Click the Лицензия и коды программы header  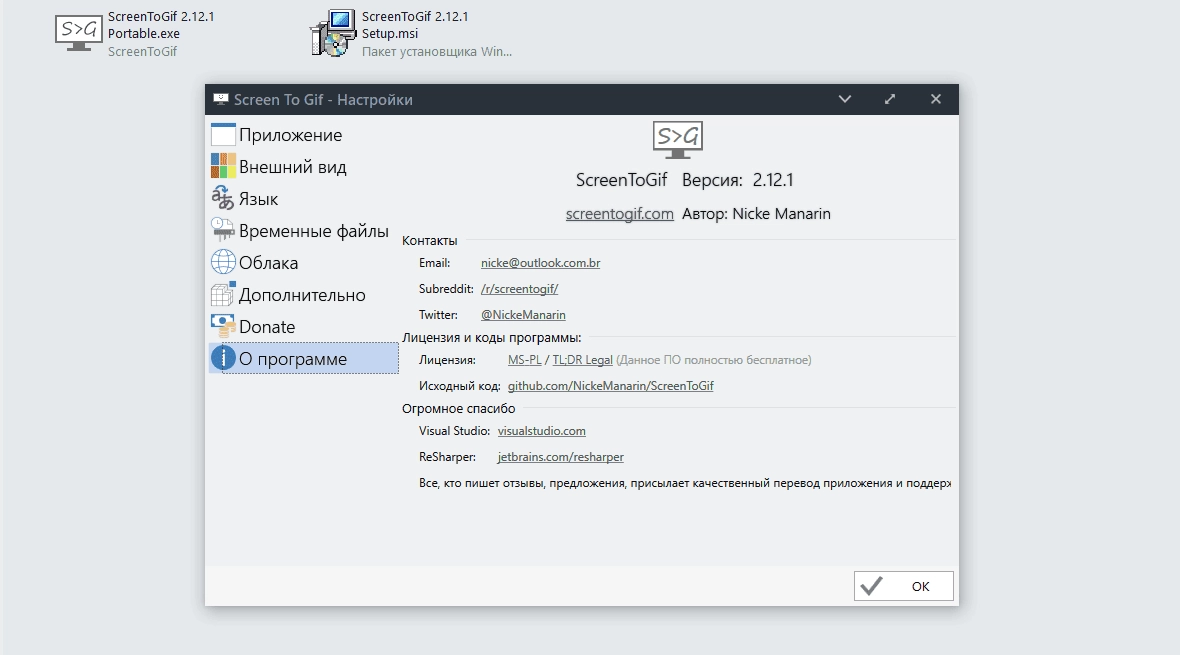click(x=491, y=338)
